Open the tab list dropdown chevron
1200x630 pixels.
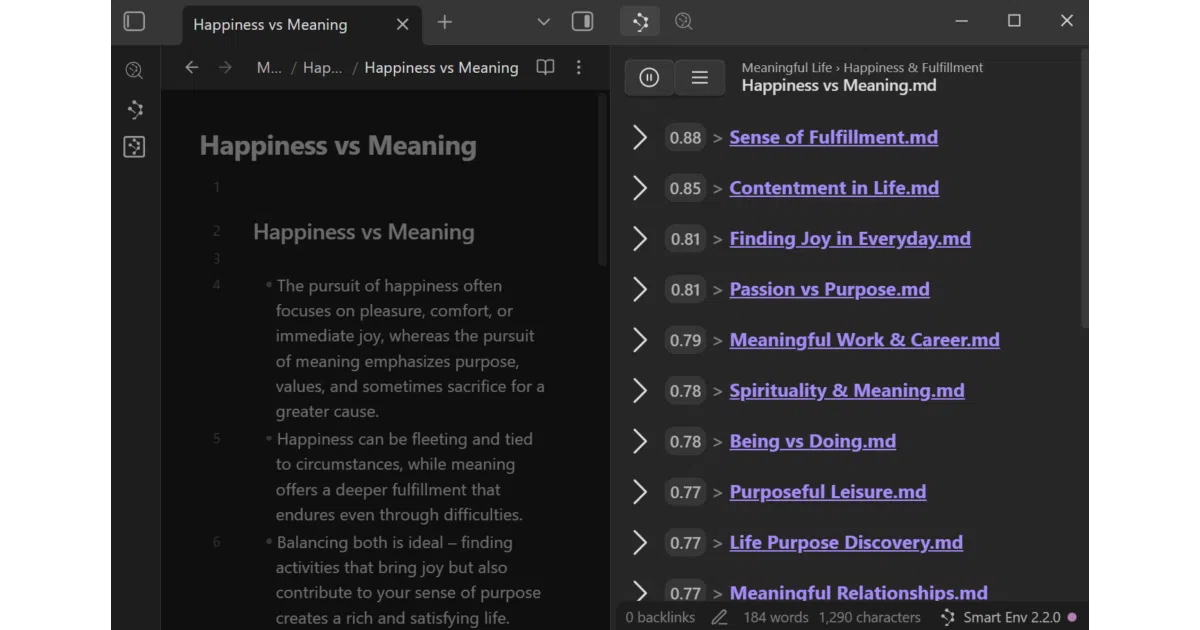pos(544,21)
